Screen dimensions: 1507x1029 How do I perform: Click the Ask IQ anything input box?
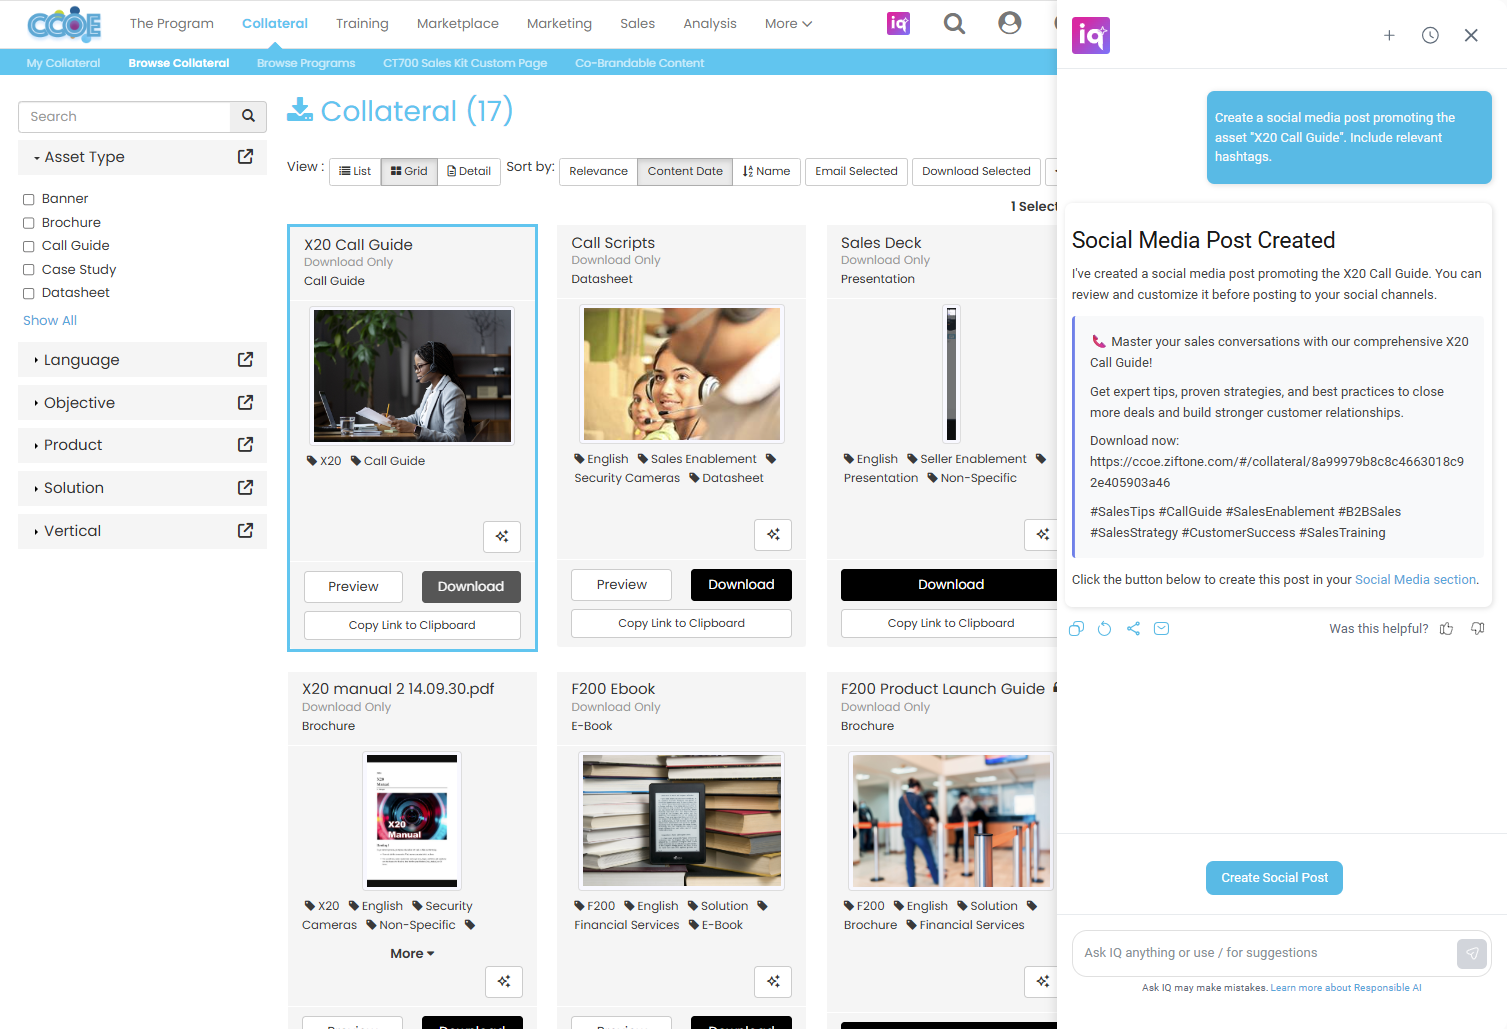click(1265, 953)
